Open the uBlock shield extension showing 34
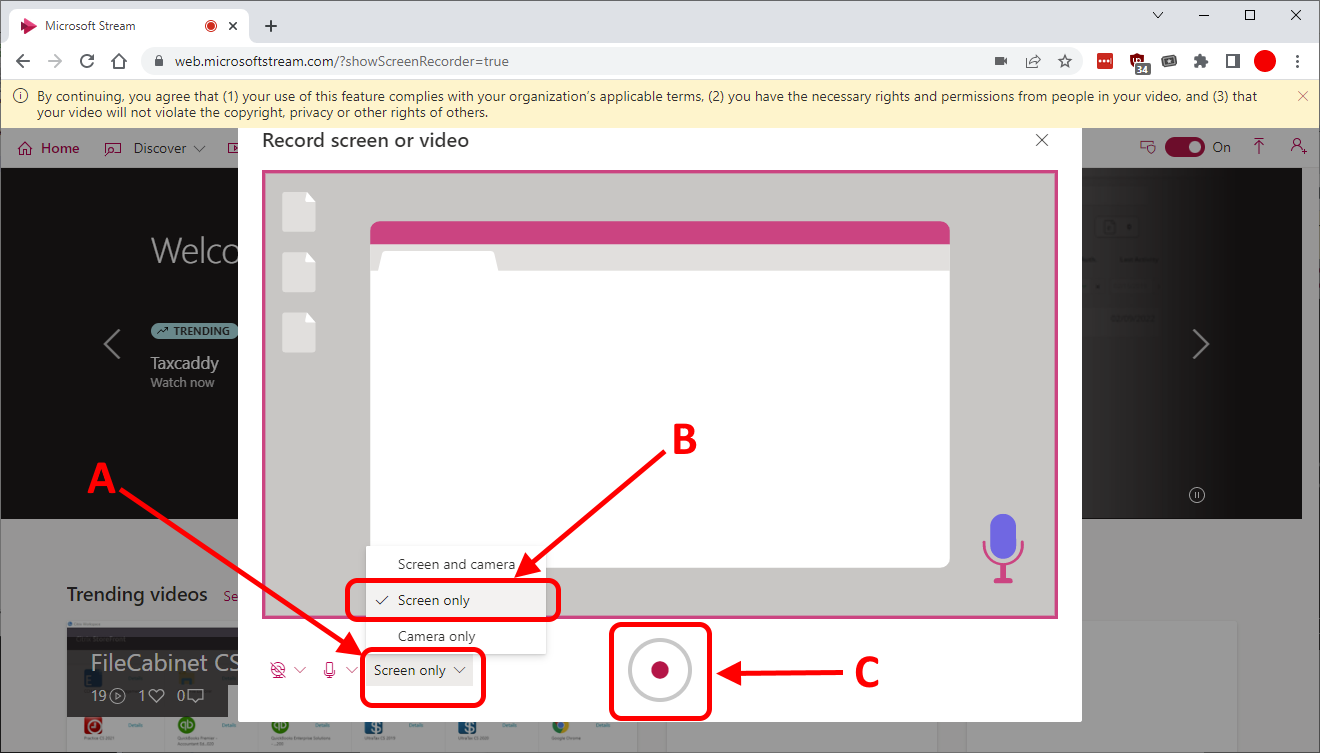1320x753 pixels. pos(1139,63)
